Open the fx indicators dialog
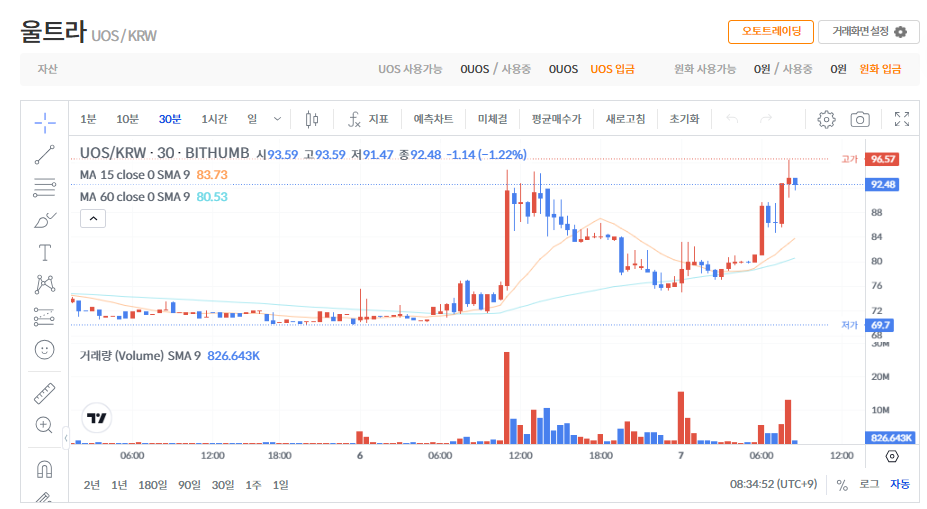Viewport: 927px width, 509px height. pyautogui.click(x=368, y=119)
